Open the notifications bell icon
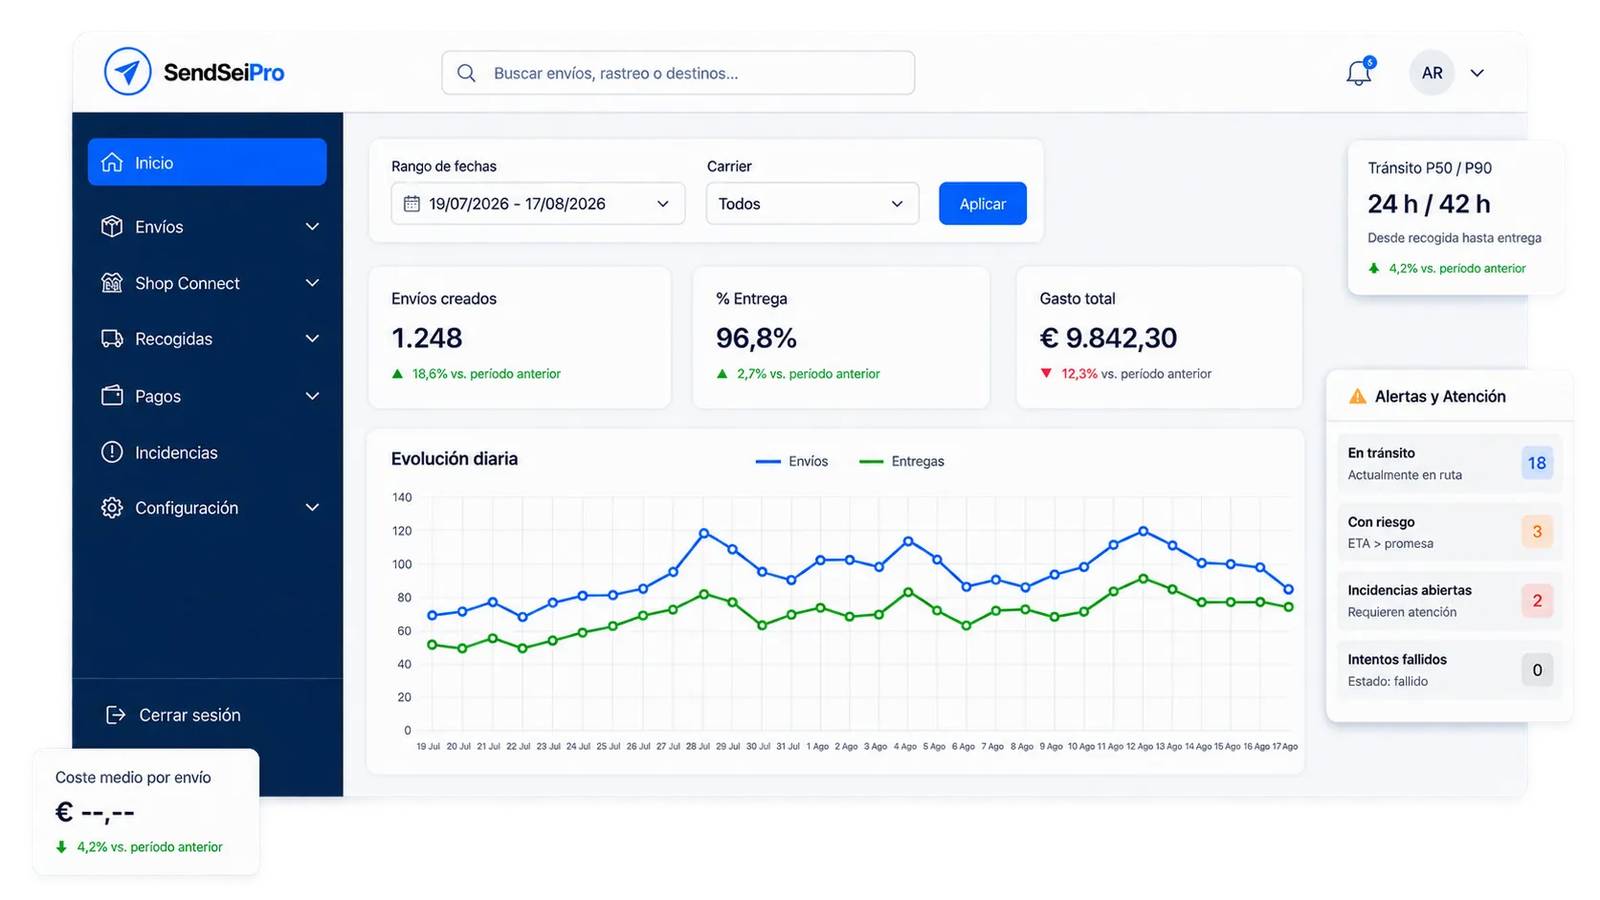 coord(1359,72)
